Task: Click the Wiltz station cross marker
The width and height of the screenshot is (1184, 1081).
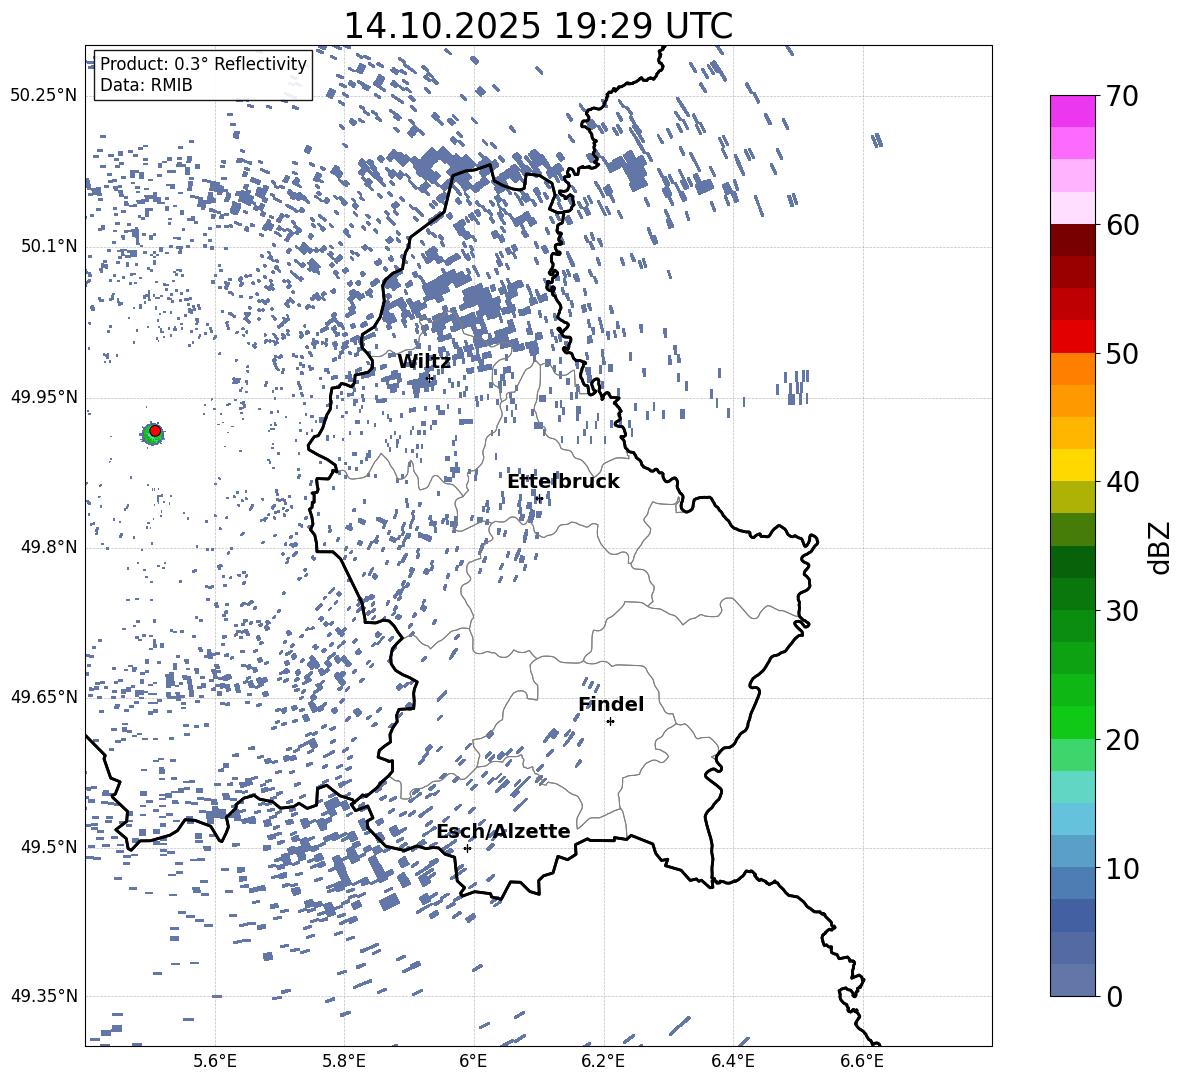Action: pos(430,378)
